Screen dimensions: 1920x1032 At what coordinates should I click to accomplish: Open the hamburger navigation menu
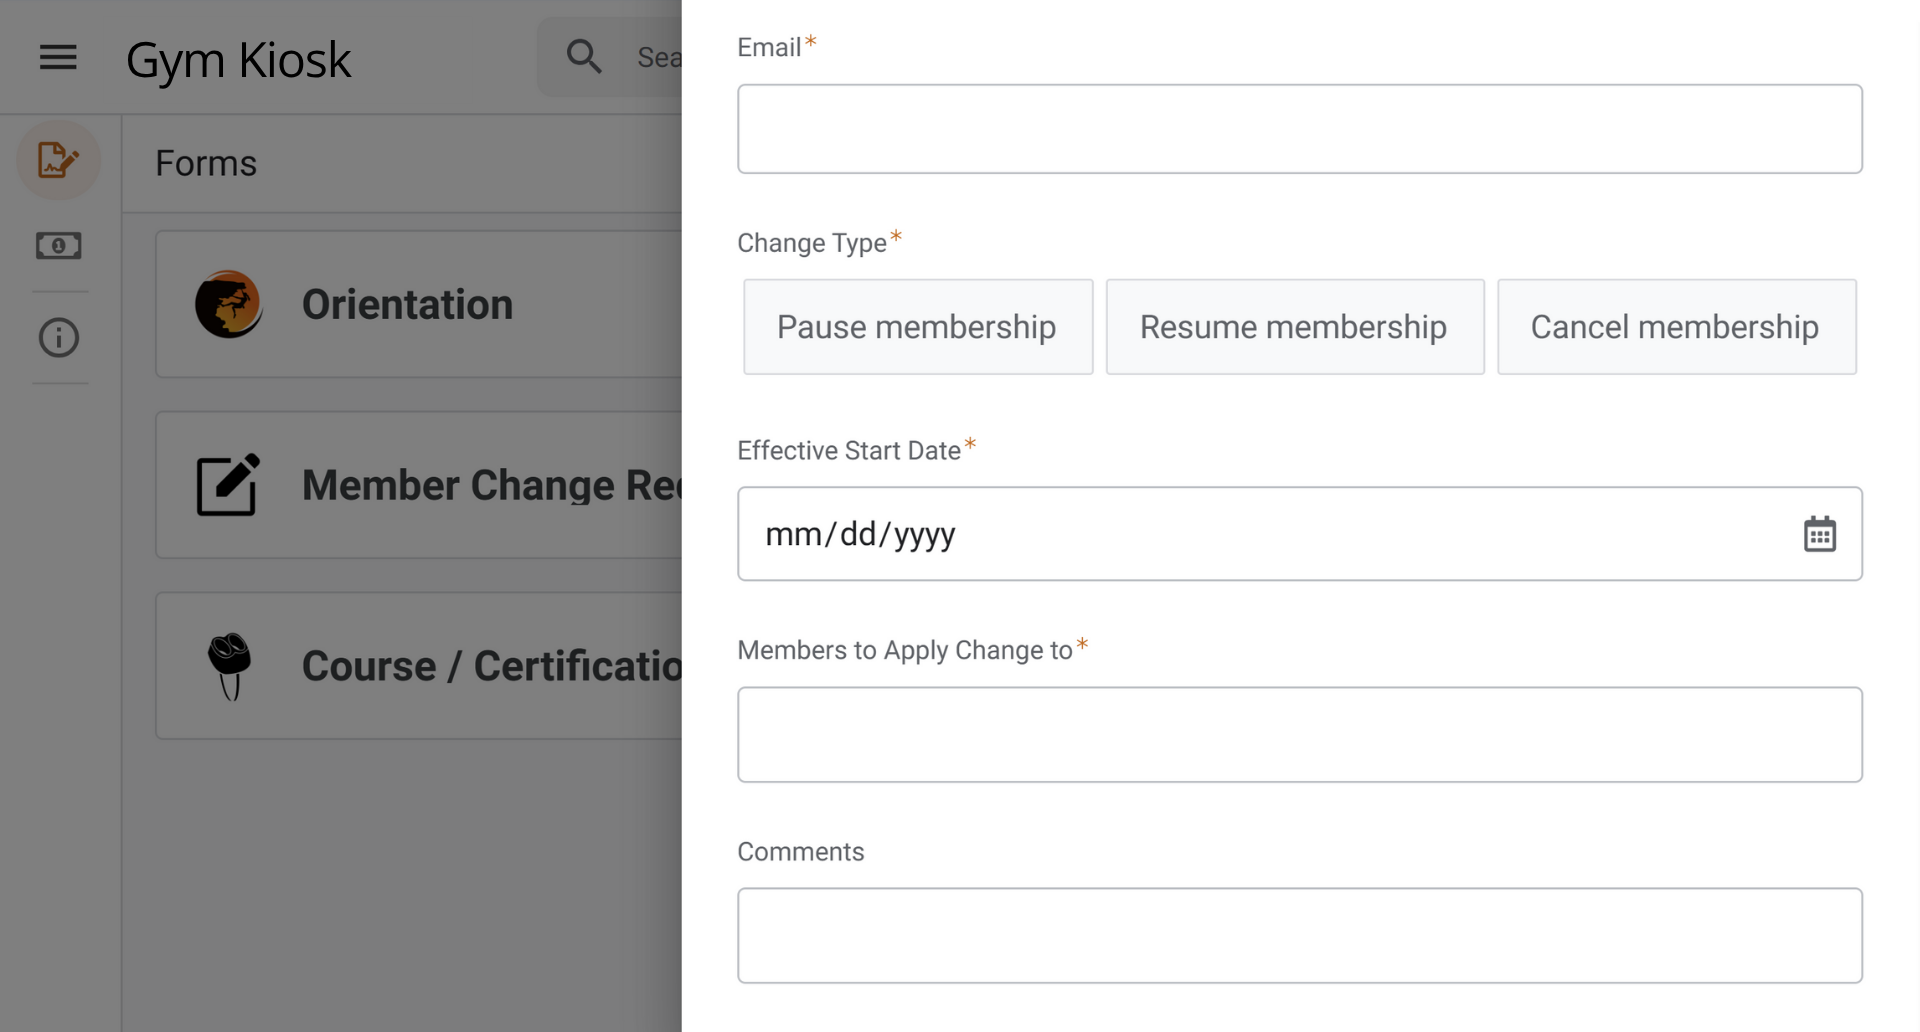57,57
